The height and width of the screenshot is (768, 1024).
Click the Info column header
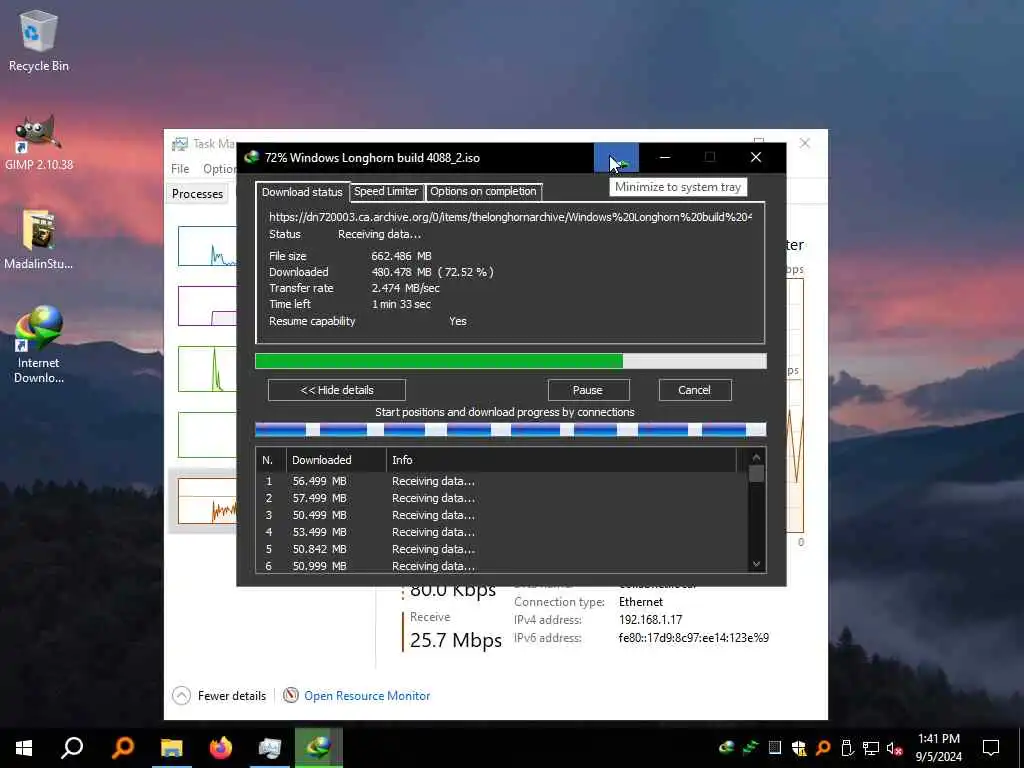click(562, 460)
